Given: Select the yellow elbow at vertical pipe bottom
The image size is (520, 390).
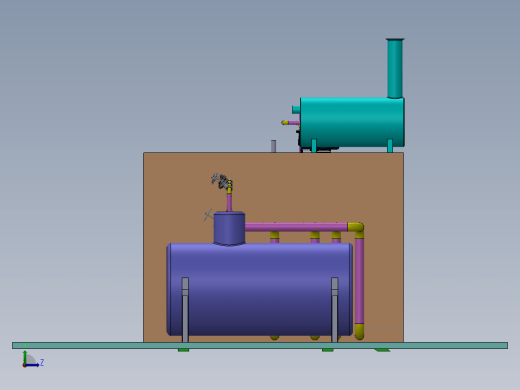Looking at the screenshot, I should click(359, 331).
